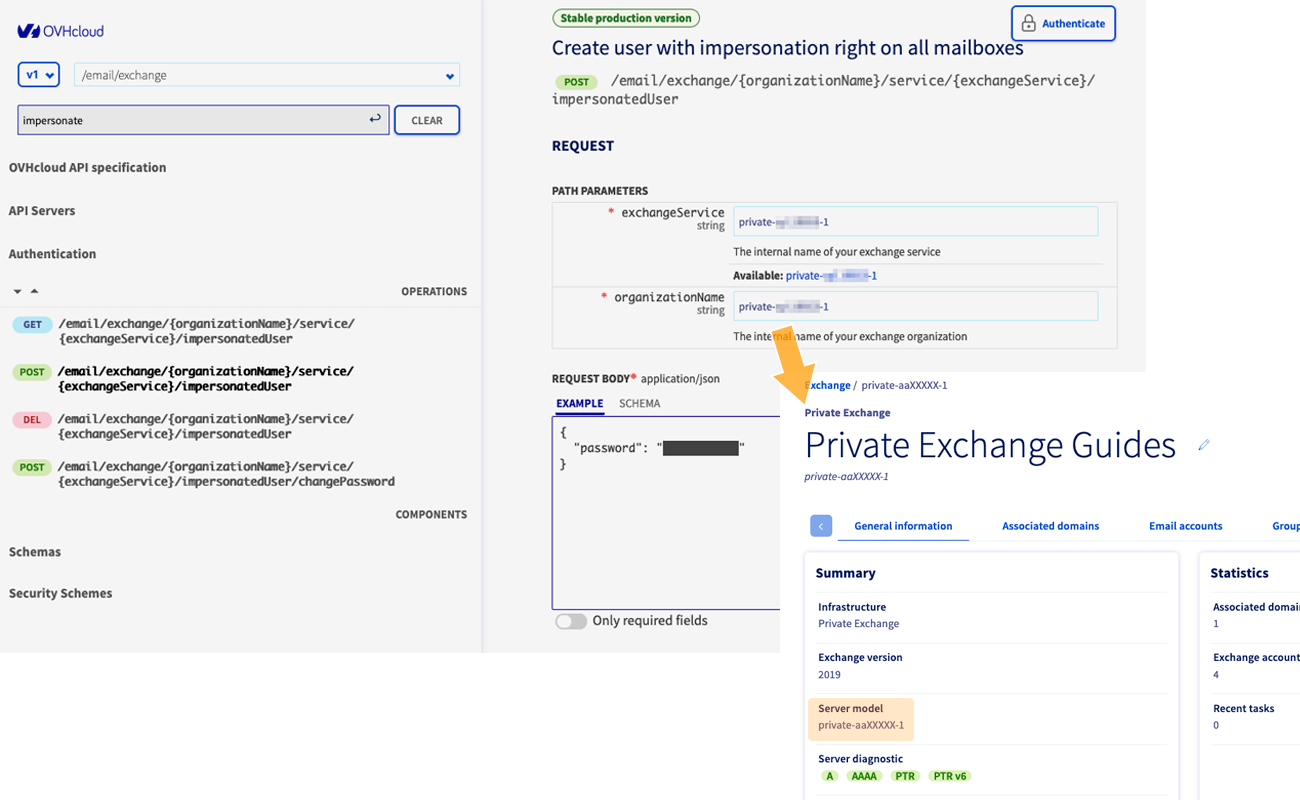Click the green A server diagnostic badge
Screen dimensions: 1300x800
829,775
